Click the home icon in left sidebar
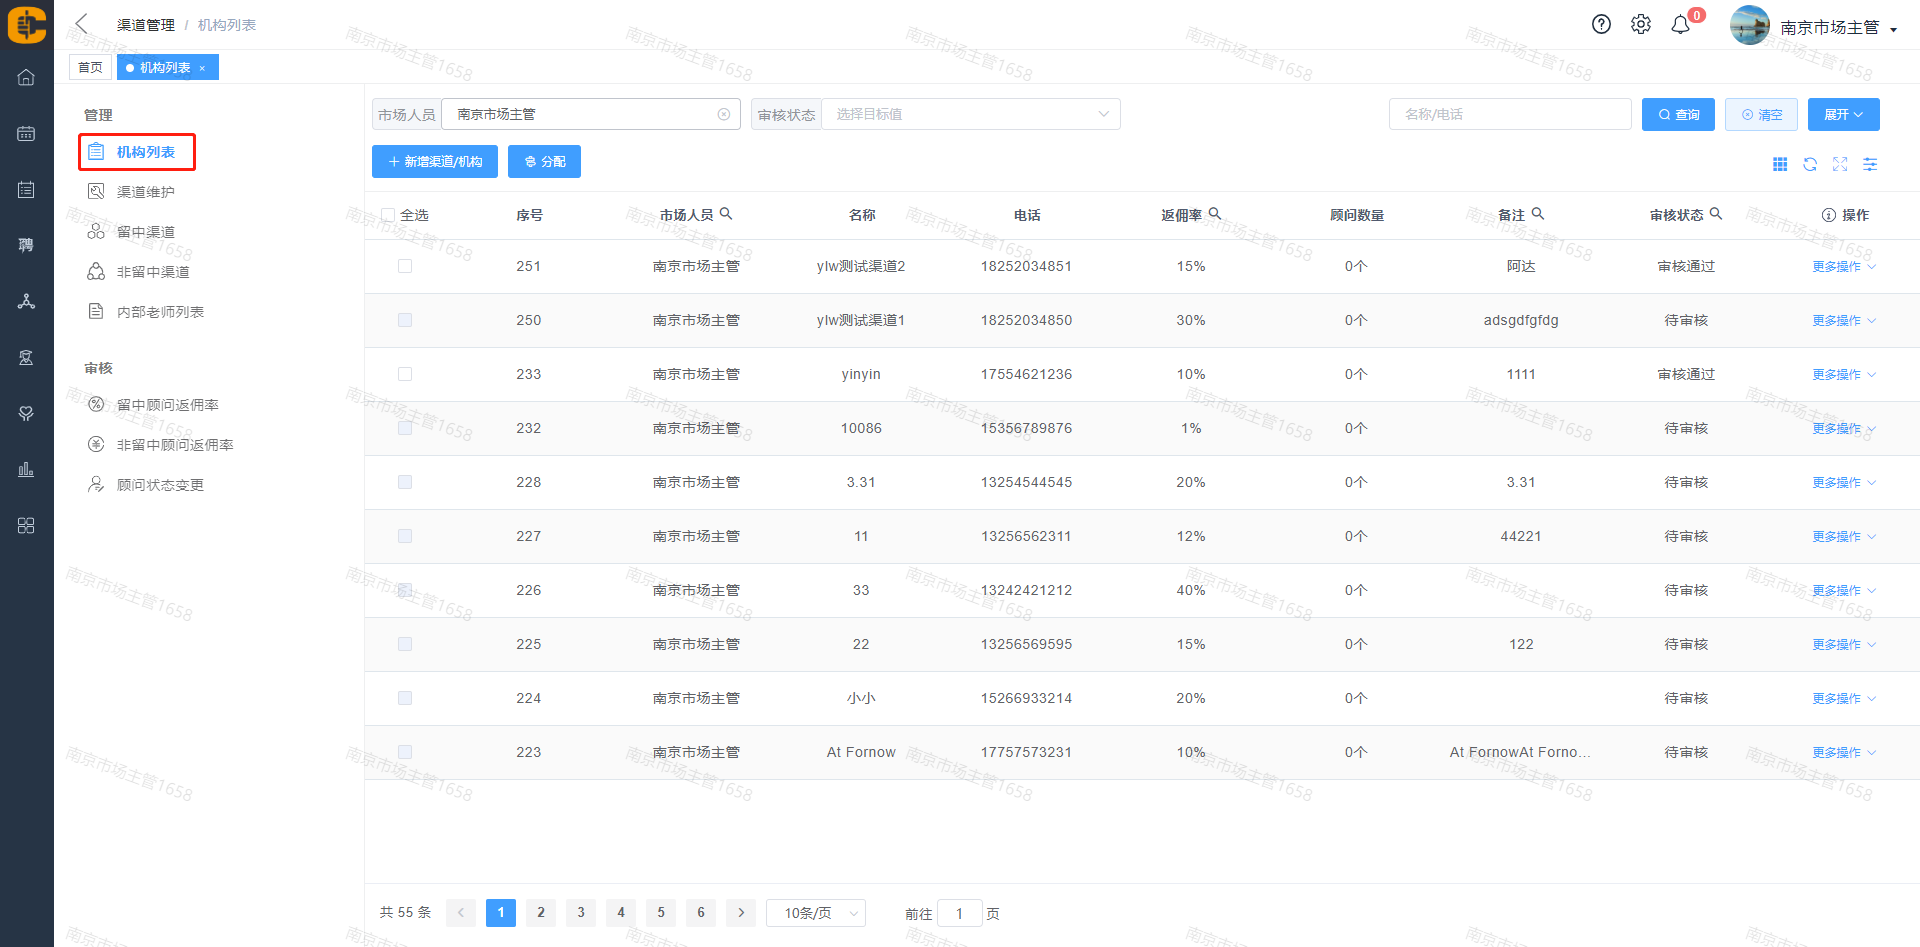This screenshot has width=1920, height=947. 26,77
